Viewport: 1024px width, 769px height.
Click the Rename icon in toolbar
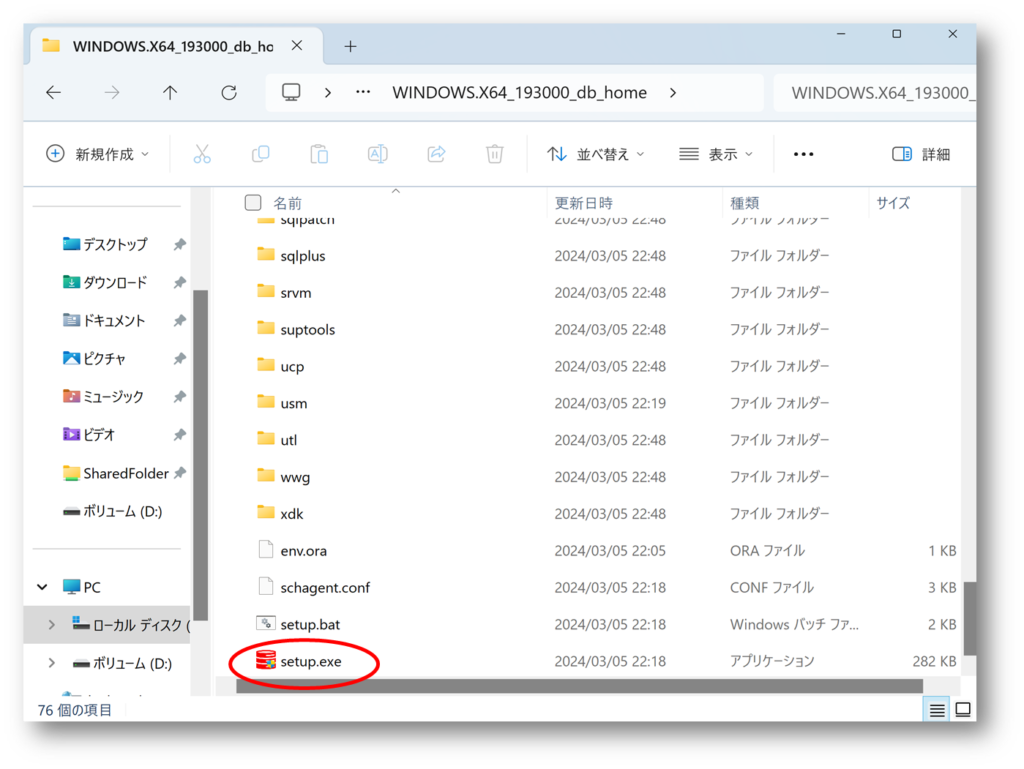378,154
